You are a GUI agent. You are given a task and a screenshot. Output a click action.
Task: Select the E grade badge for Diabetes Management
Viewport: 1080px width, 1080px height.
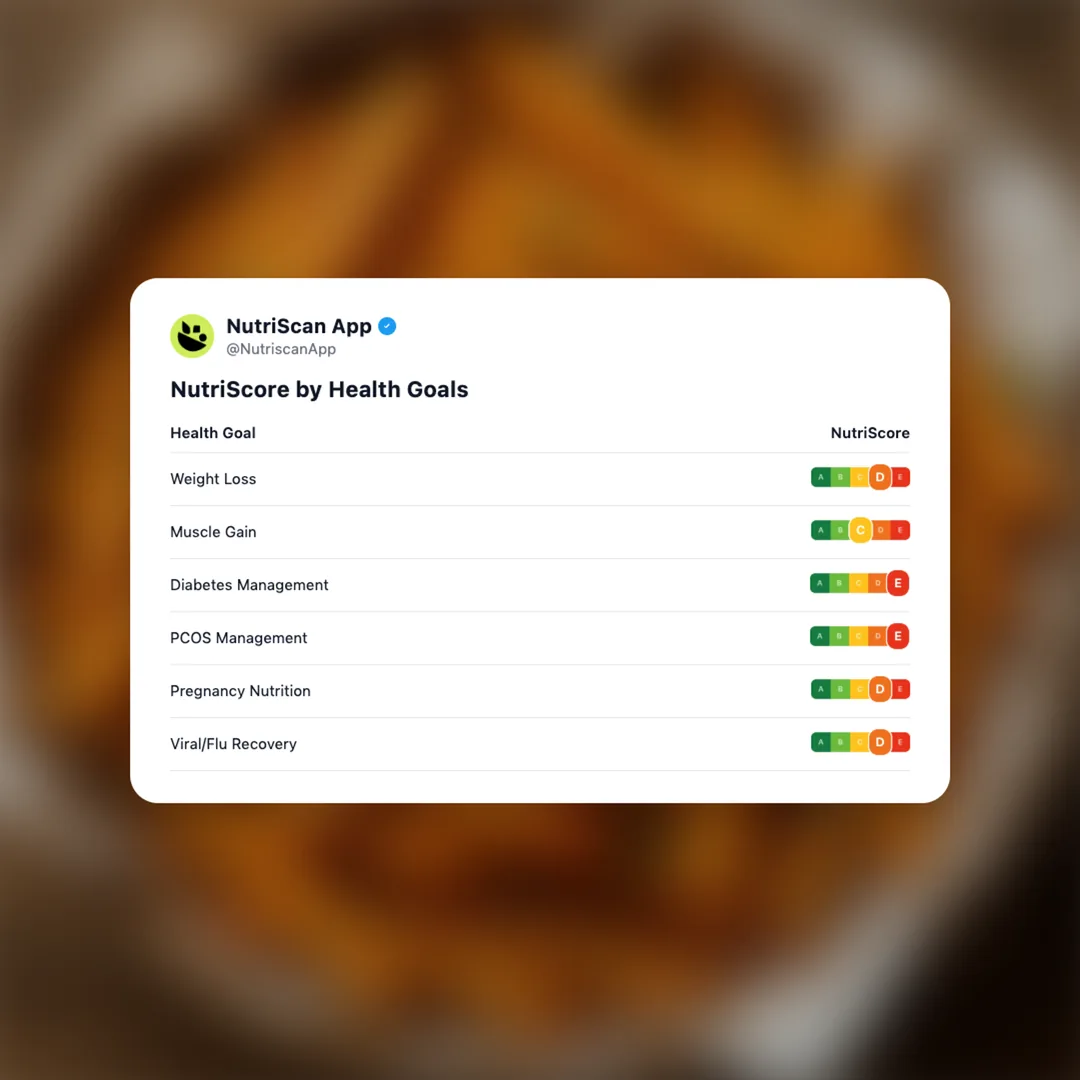pyautogui.click(x=898, y=583)
